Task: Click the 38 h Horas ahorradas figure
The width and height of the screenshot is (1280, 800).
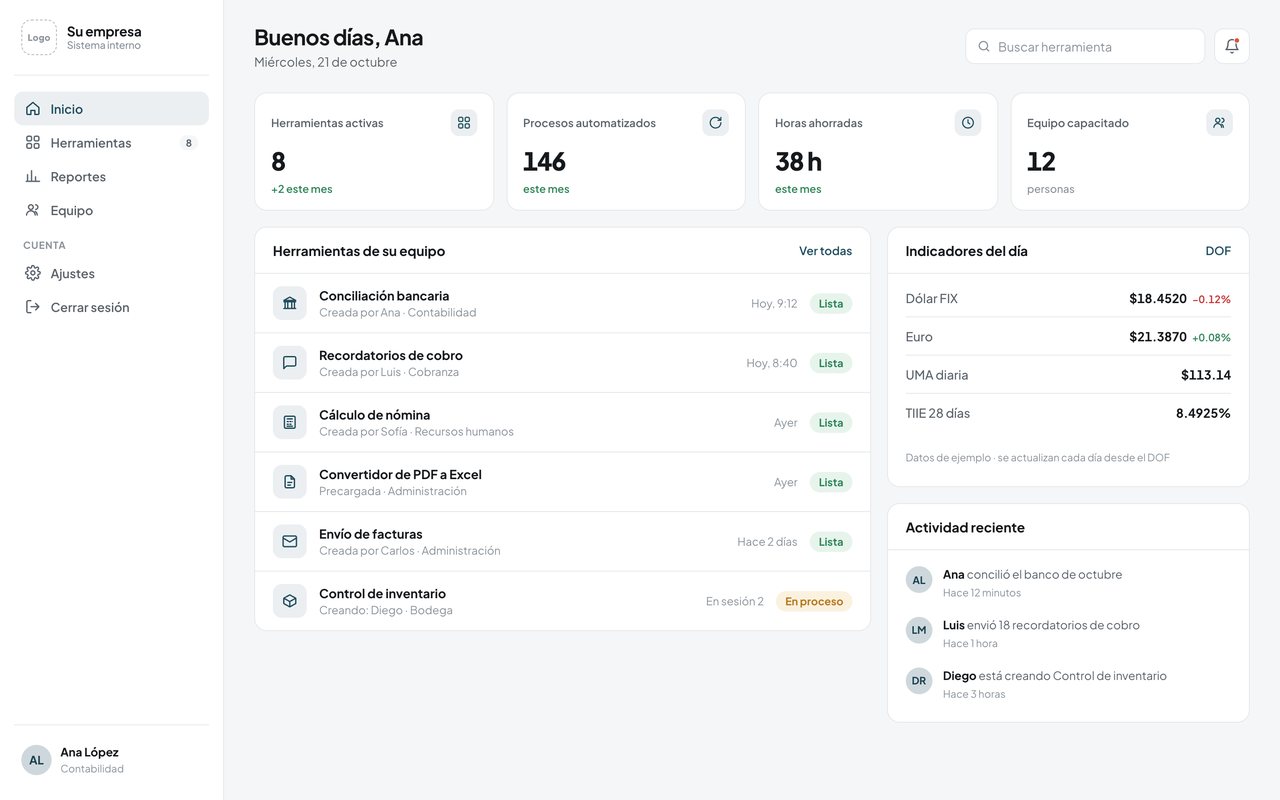Action: pyautogui.click(x=798, y=161)
